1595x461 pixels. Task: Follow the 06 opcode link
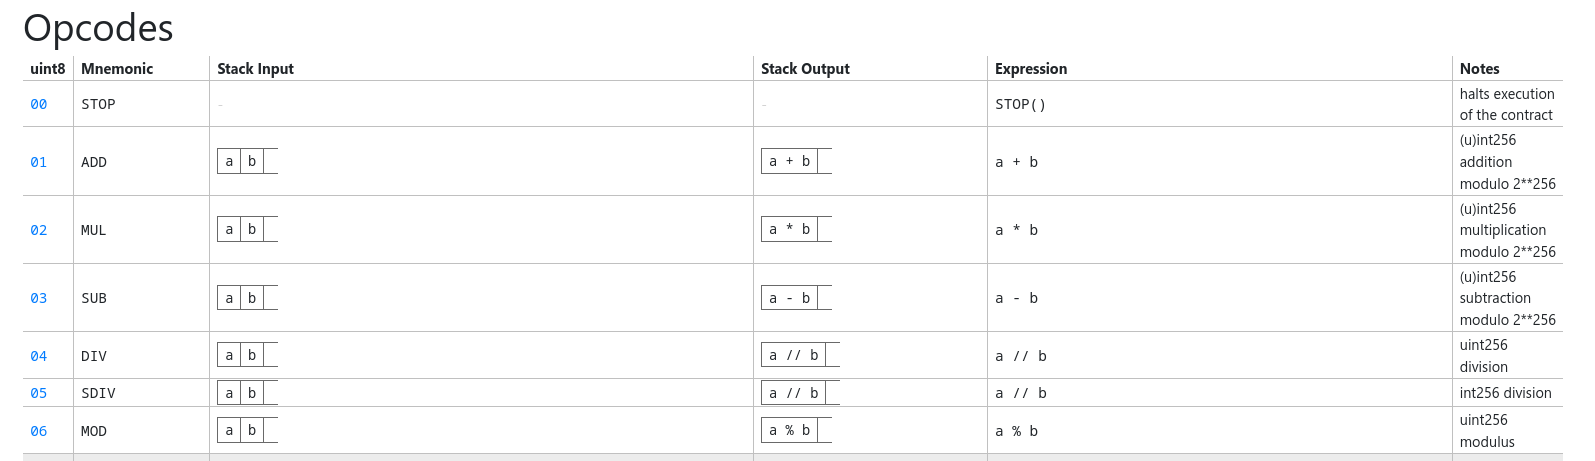pyautogui.click(x=38, y=431)
